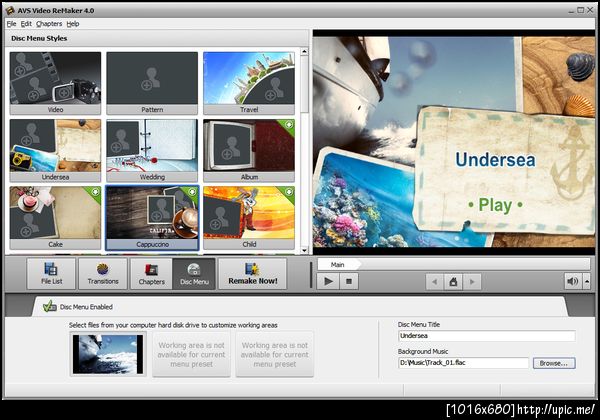
Task: Select the Child disc menu style
Action: 249,218
